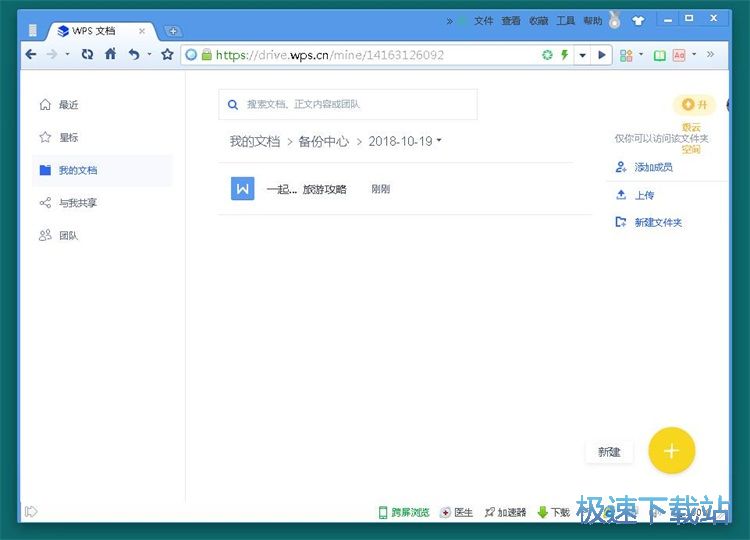
Task: Click the green lightning speed-mode icon
Action: [564, 55]
